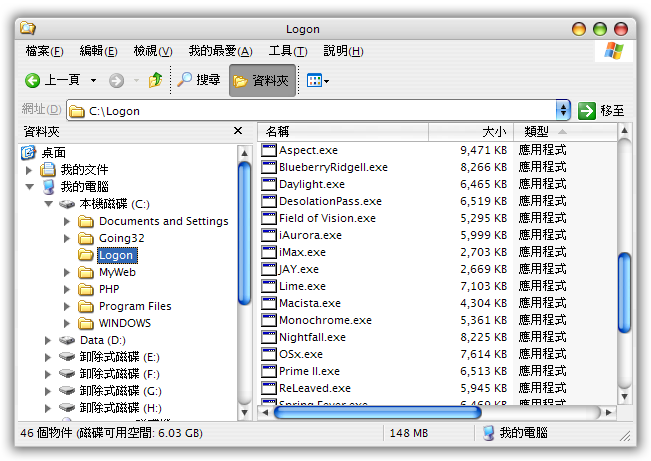
Task: Open the Views icon dropdown
Action: click(x=318, y=80)
